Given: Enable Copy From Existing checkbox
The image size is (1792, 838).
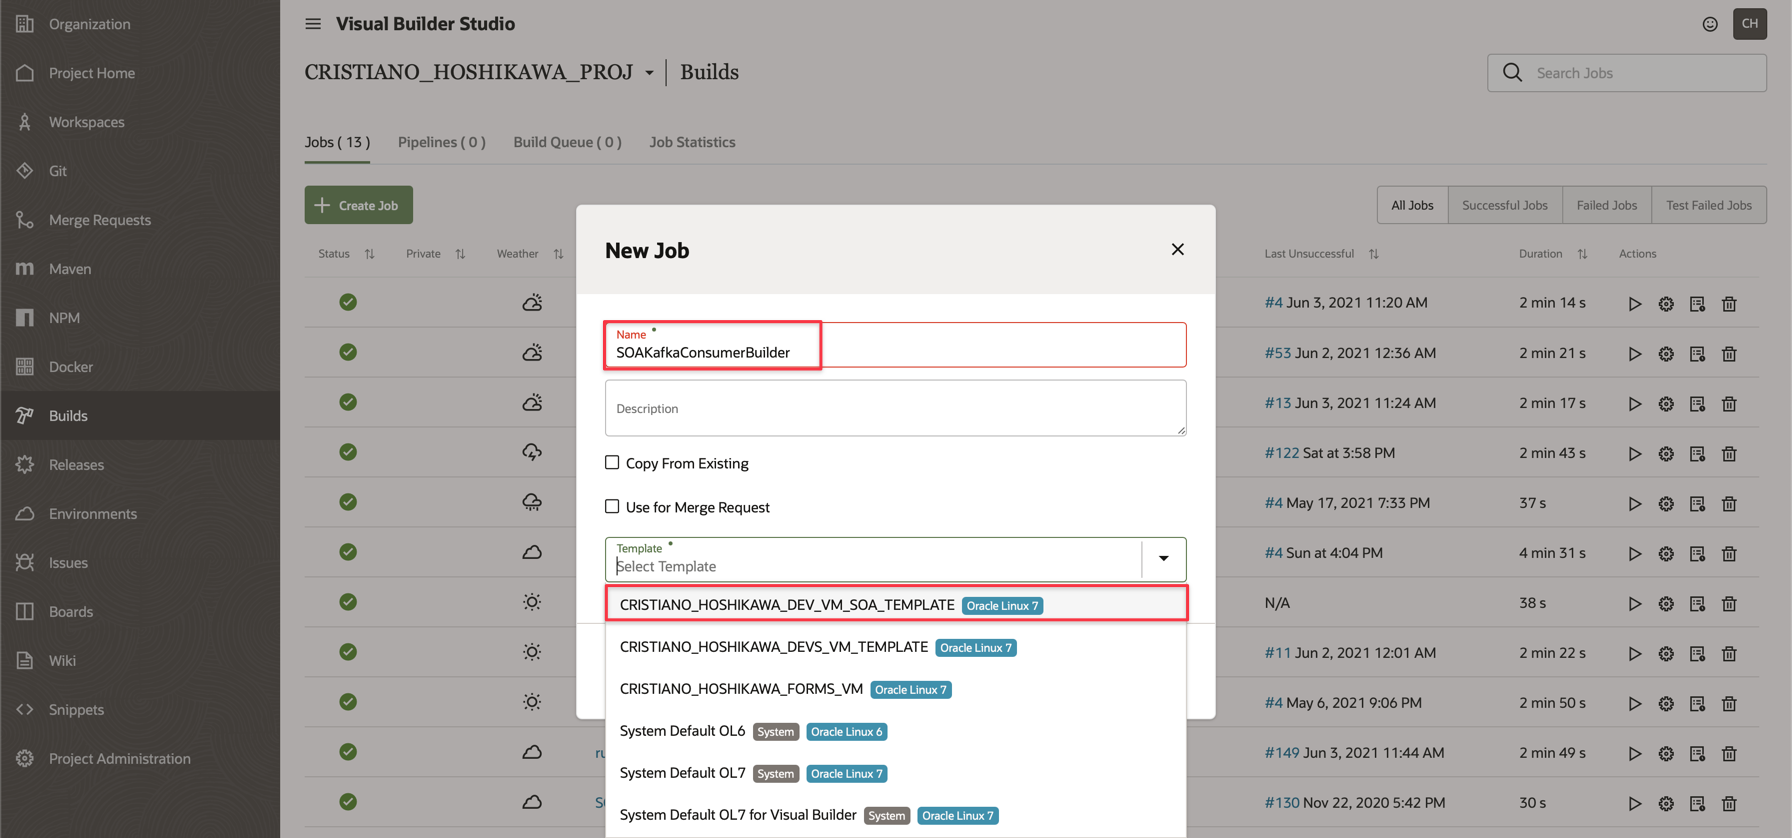Looking at the screenshot, I should [612, 463].
